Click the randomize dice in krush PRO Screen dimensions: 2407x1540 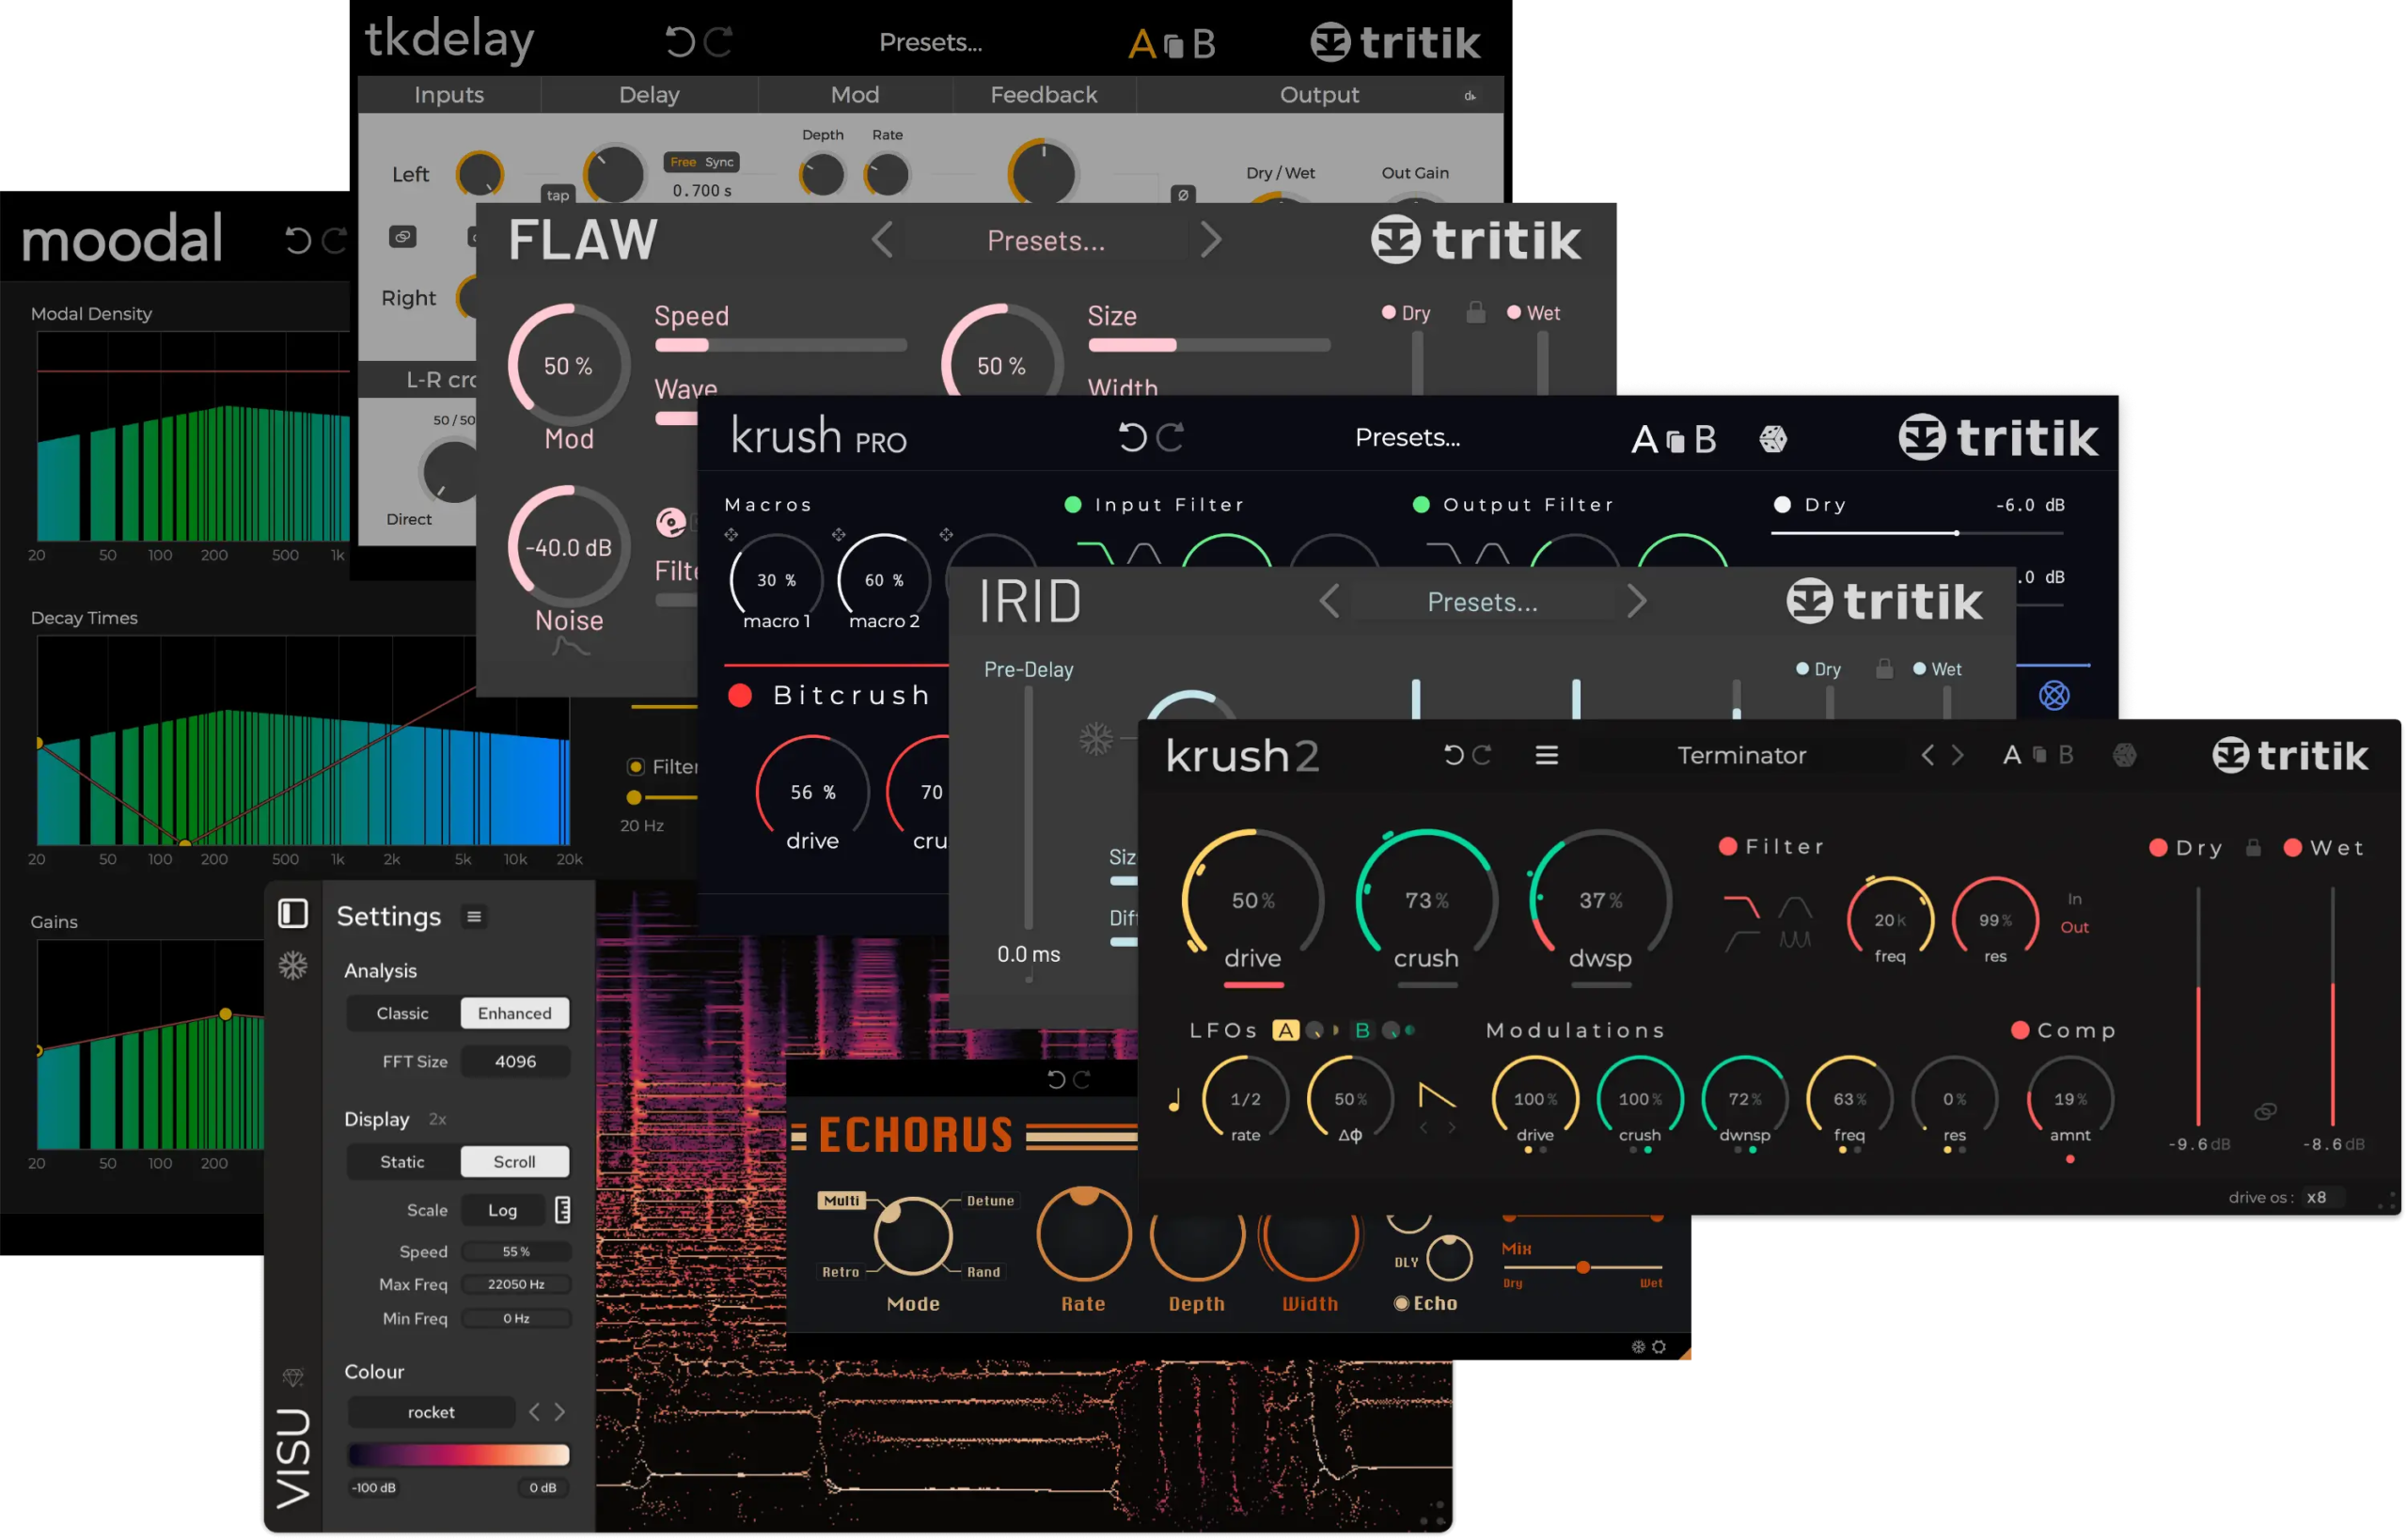coord(1773,438)
